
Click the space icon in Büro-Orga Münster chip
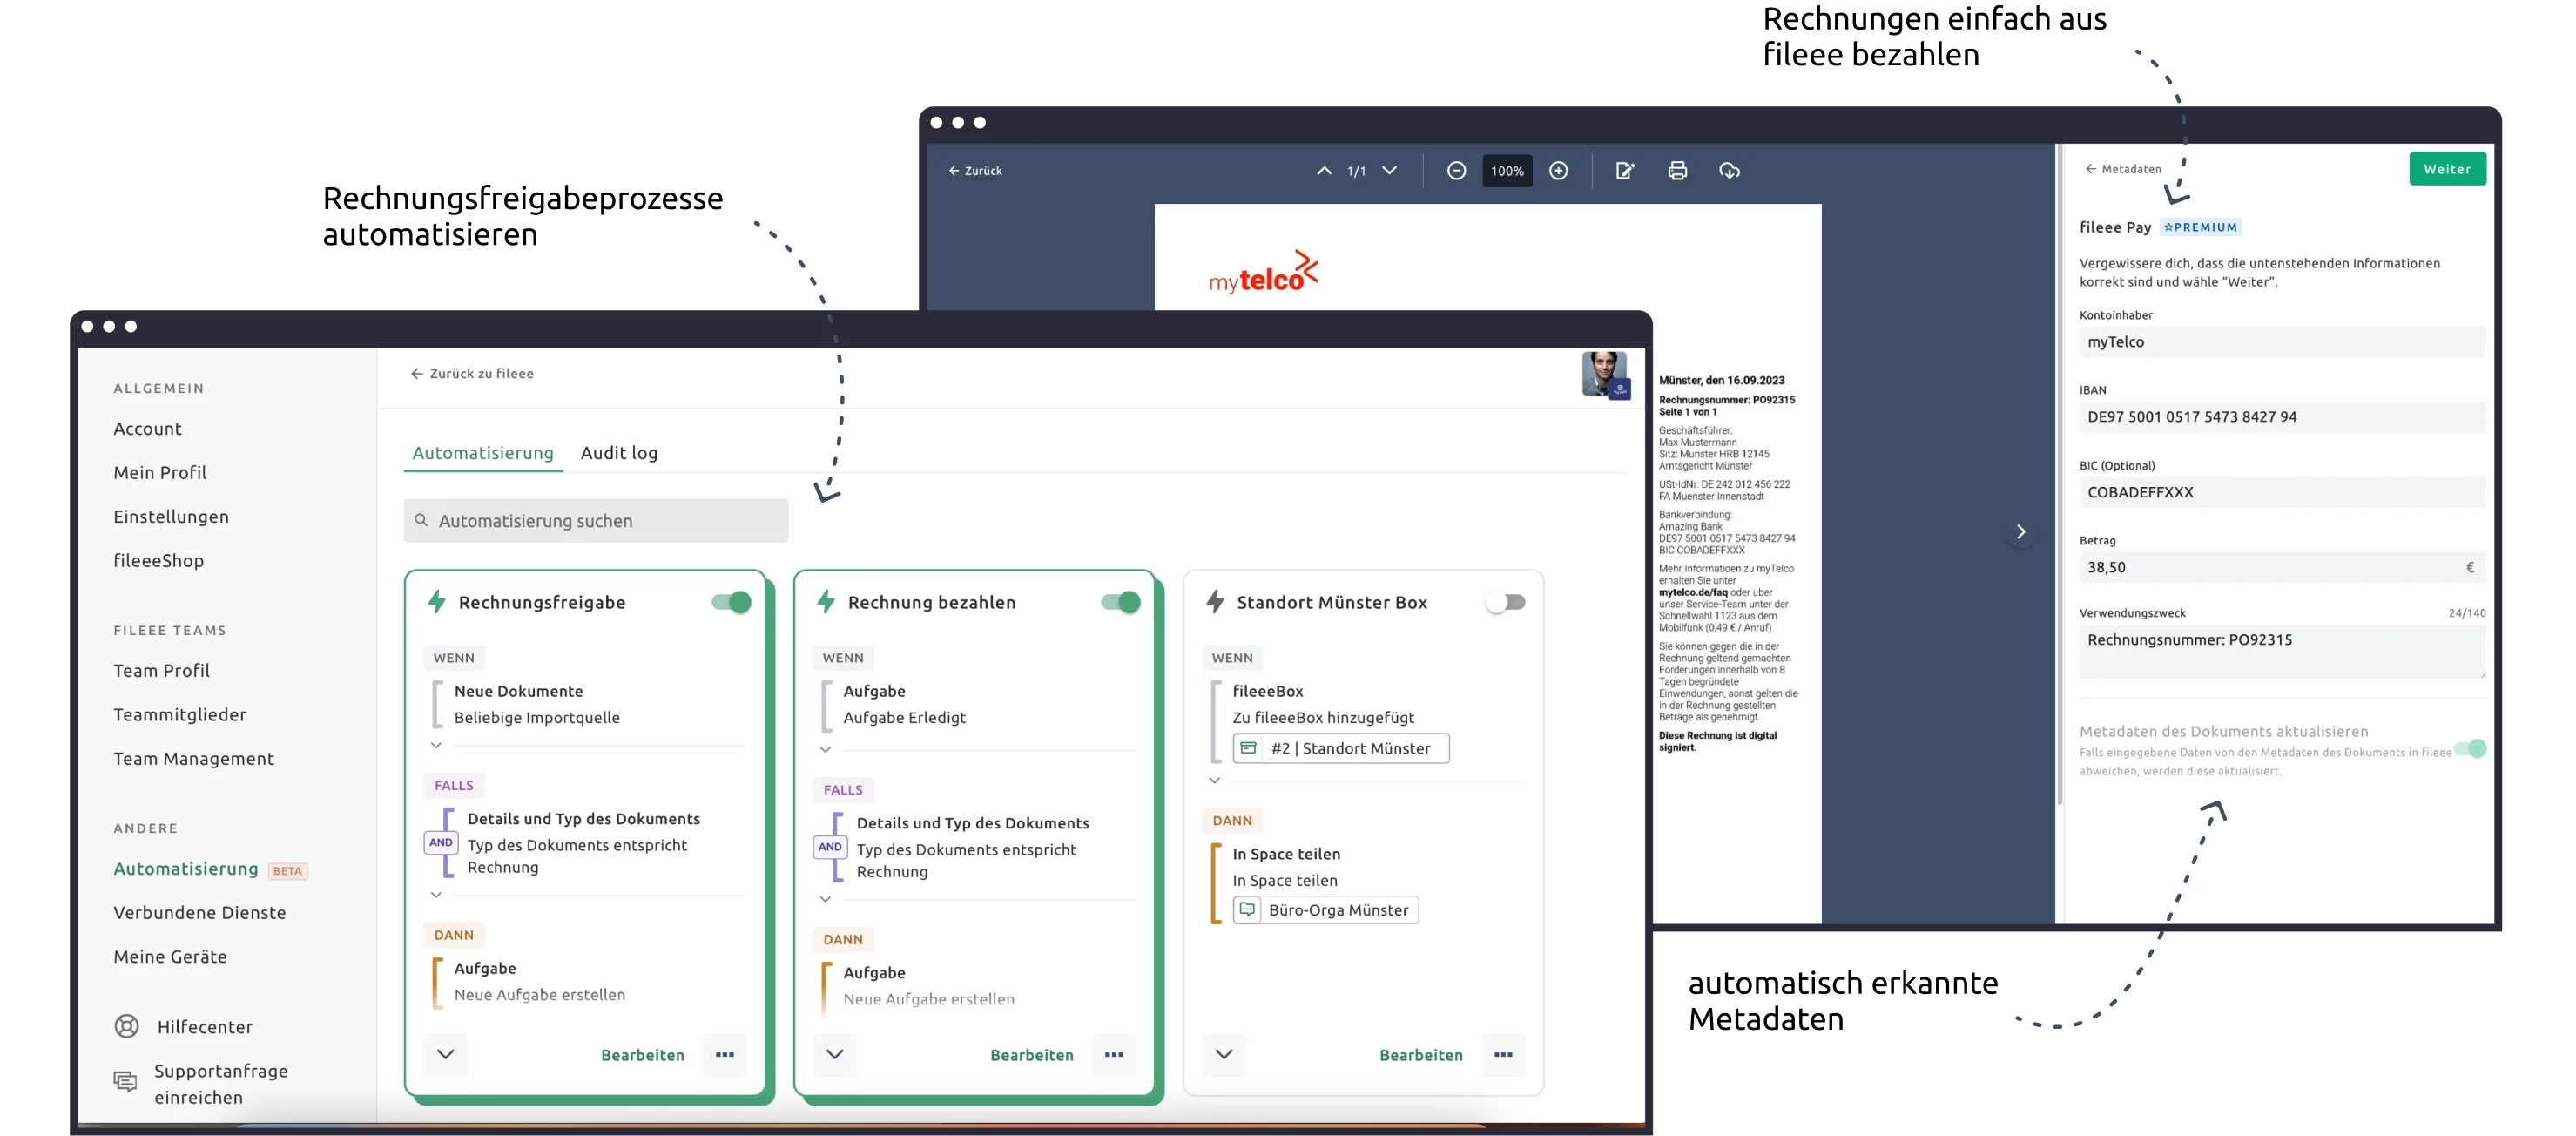(x=1247, y=909)
